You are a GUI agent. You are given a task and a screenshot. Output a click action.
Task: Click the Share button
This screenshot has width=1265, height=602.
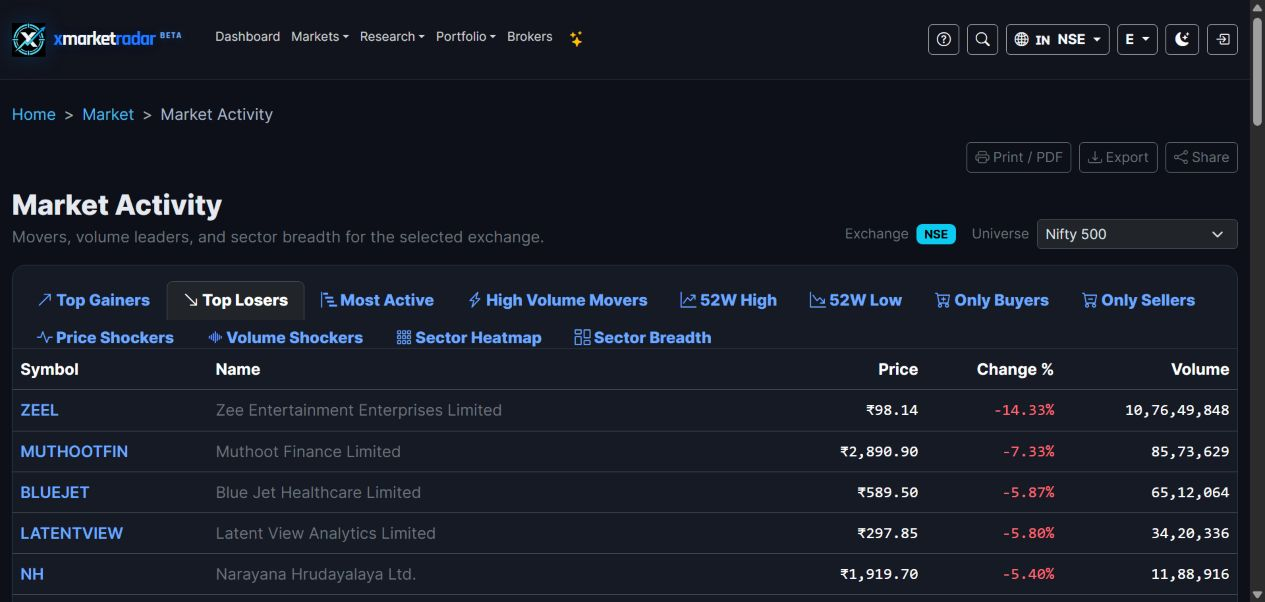tap(1201, 157)
